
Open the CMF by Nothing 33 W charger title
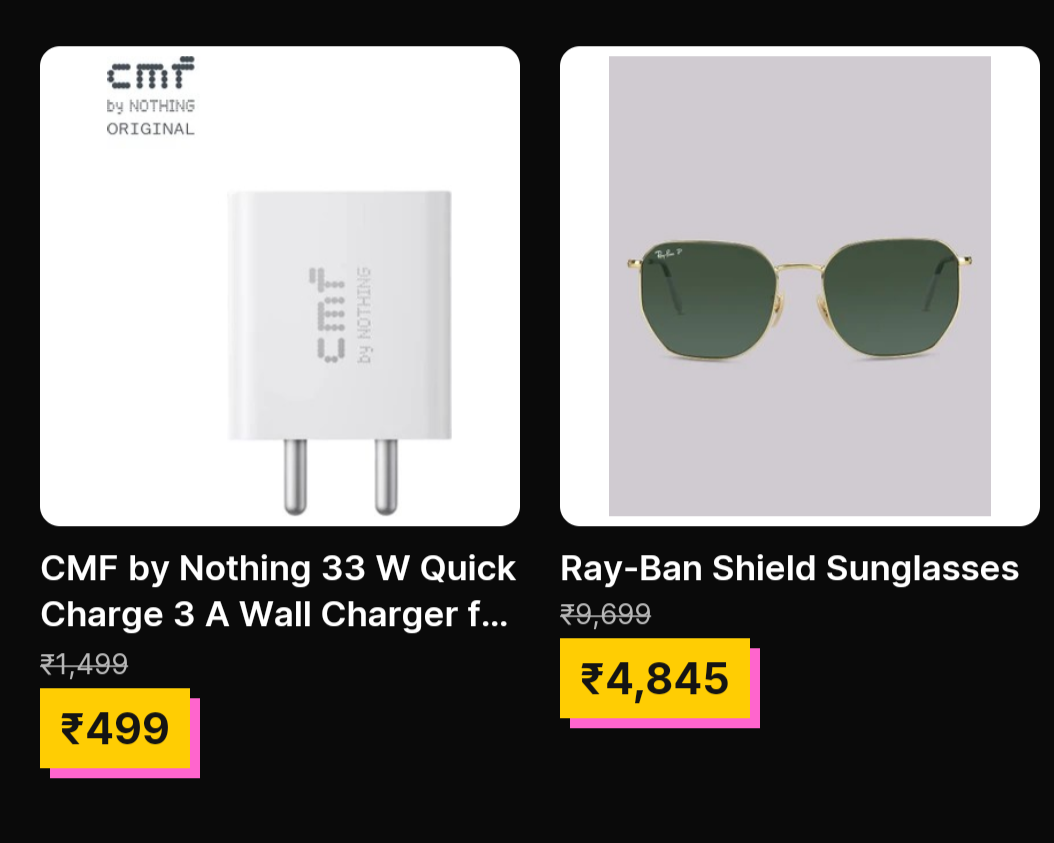coord(278,569)
